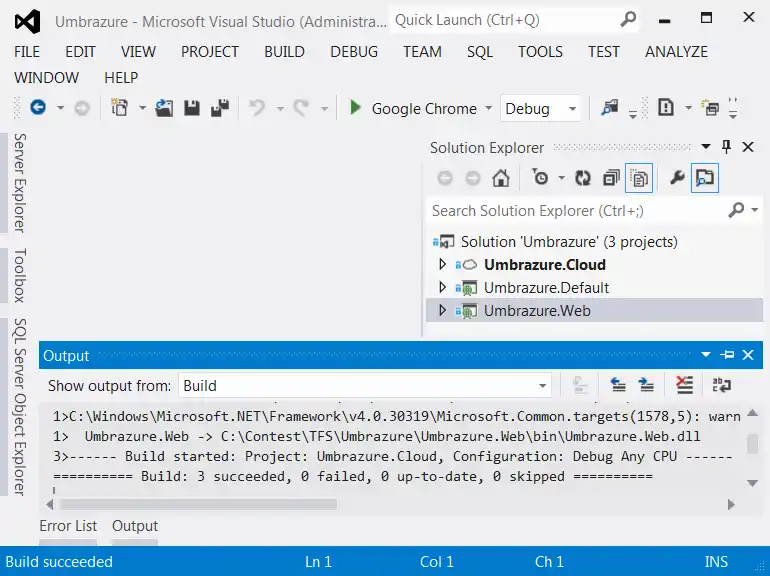This screenshot has height=576, width=770.
Task: Click the Undo toolbar icon
Action: tap(257, 108)
